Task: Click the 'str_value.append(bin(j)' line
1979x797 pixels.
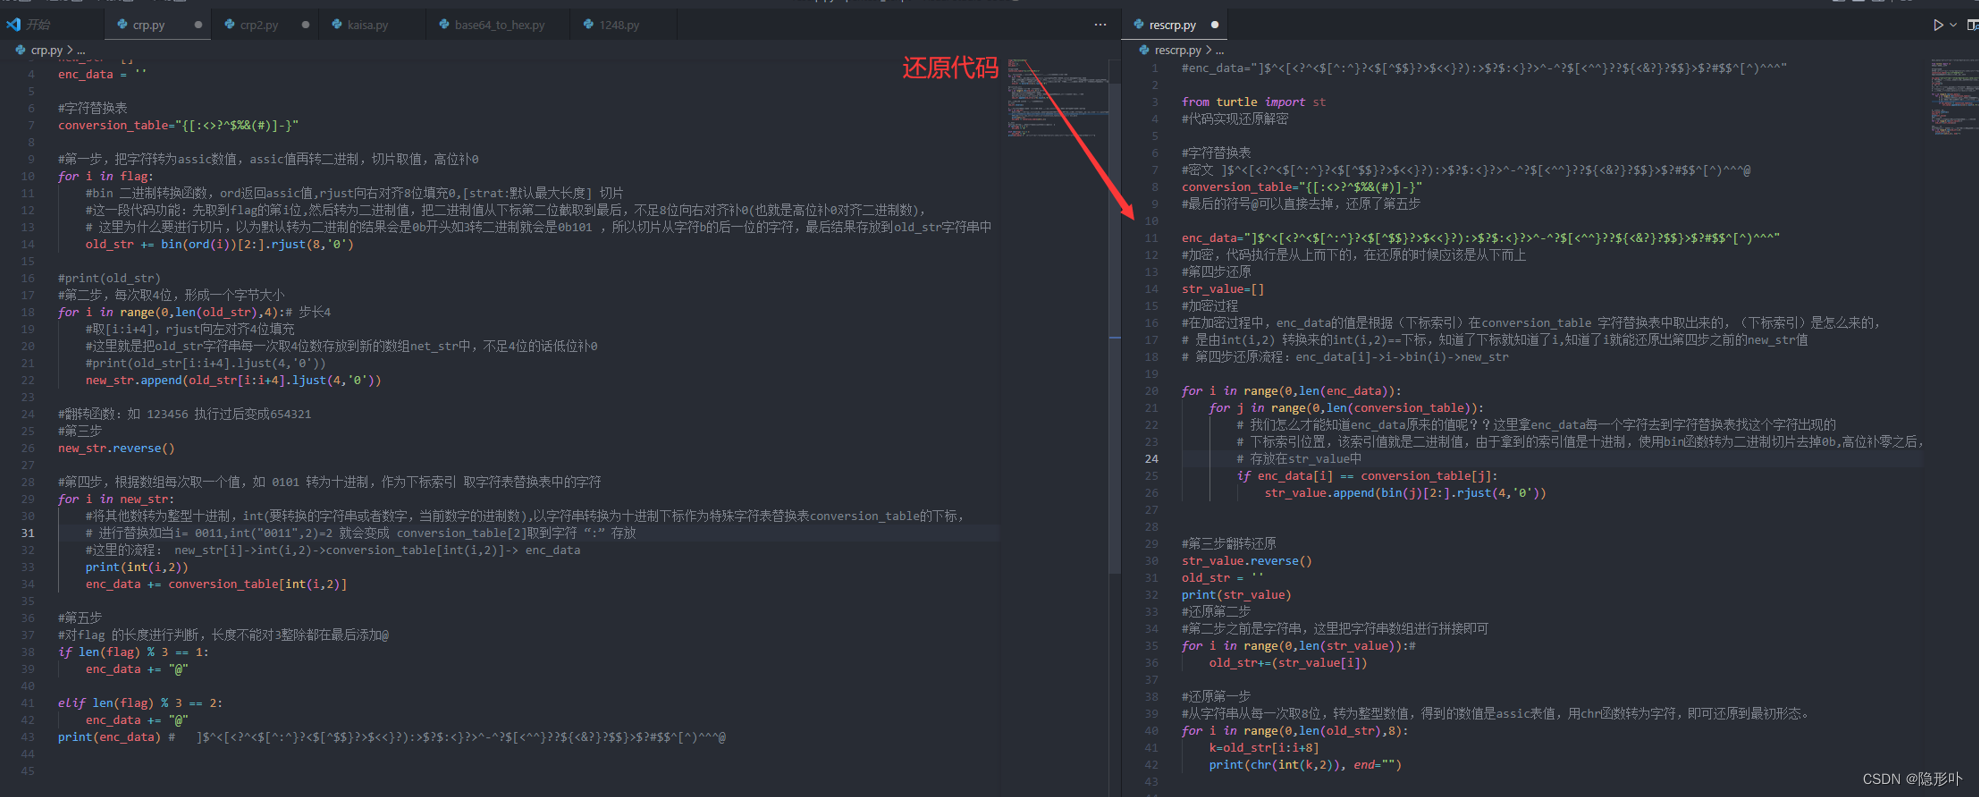Action: pos(1405,493)
